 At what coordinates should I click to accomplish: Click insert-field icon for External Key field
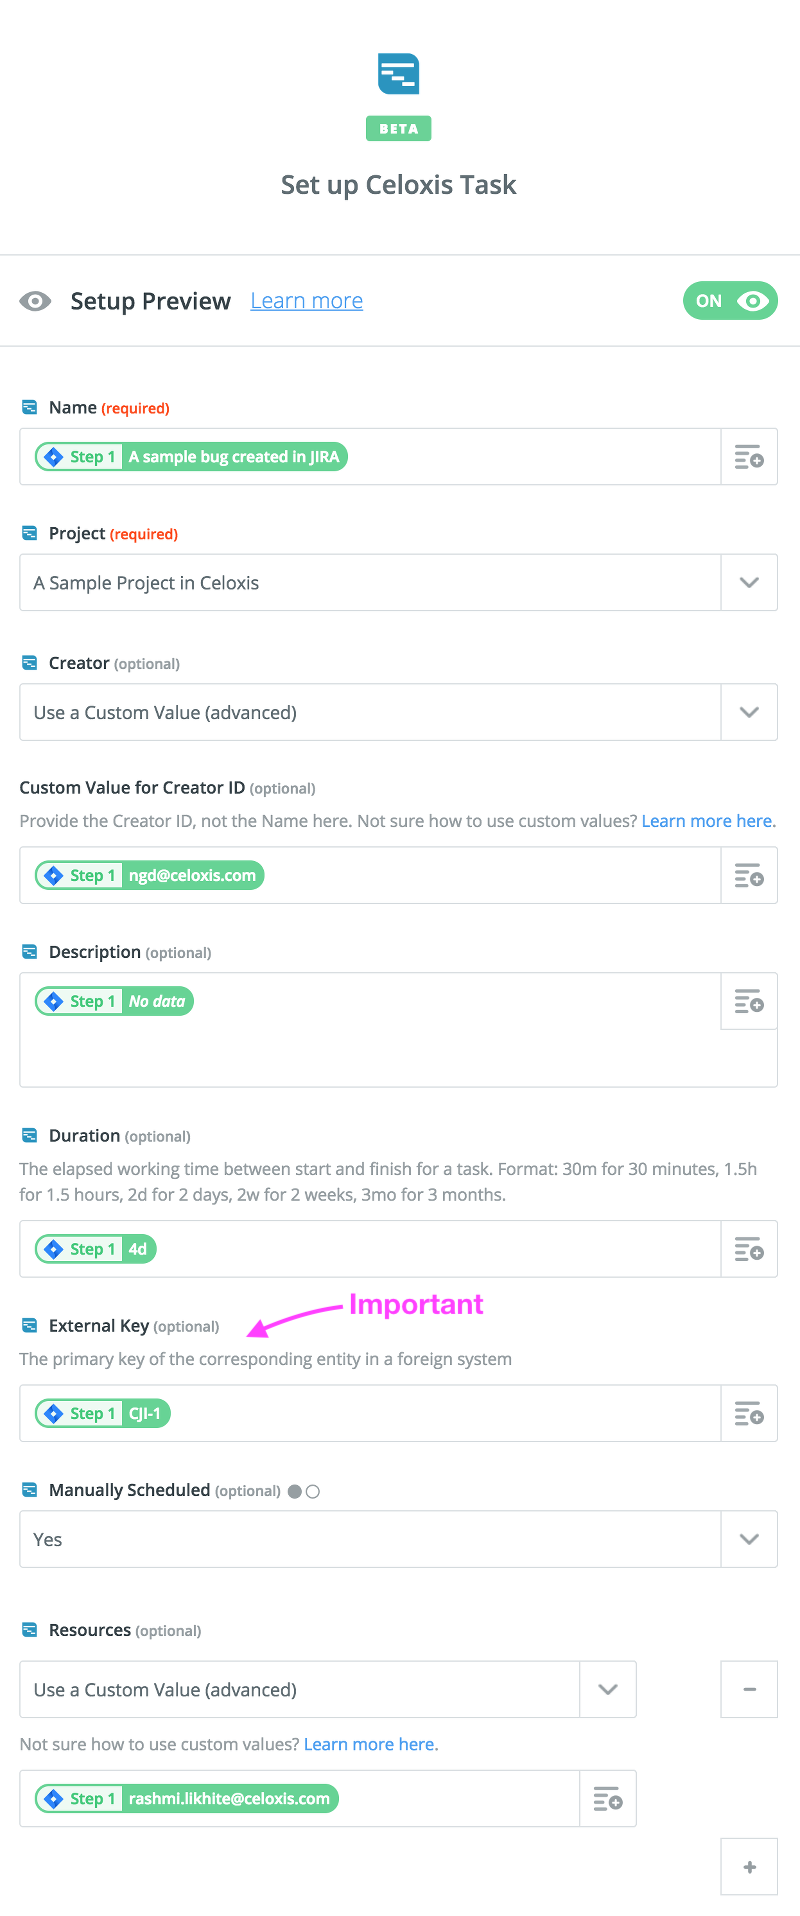pyautogui.click(x=749, y=1413)
